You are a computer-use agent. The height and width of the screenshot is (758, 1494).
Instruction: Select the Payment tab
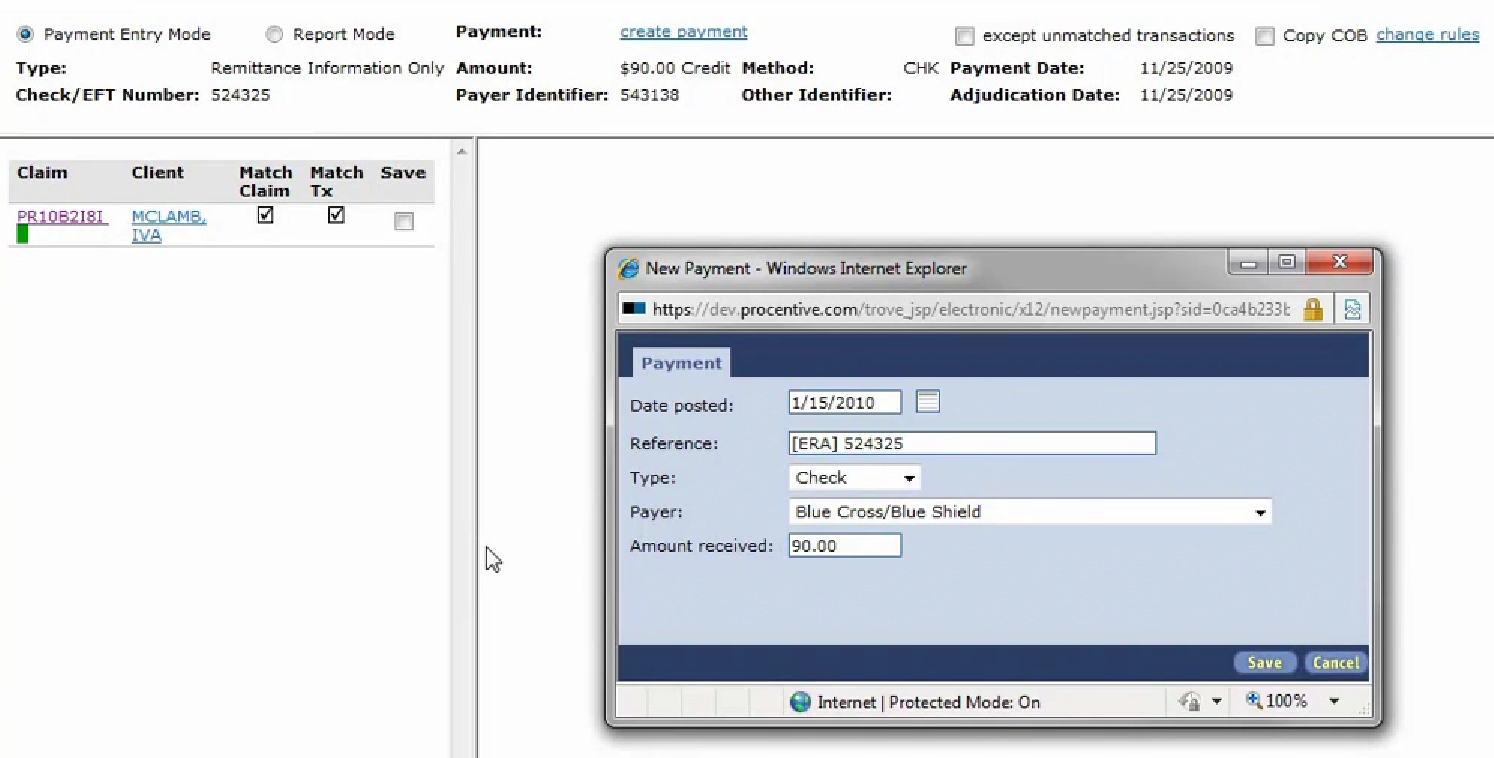[x=681, y=363]
